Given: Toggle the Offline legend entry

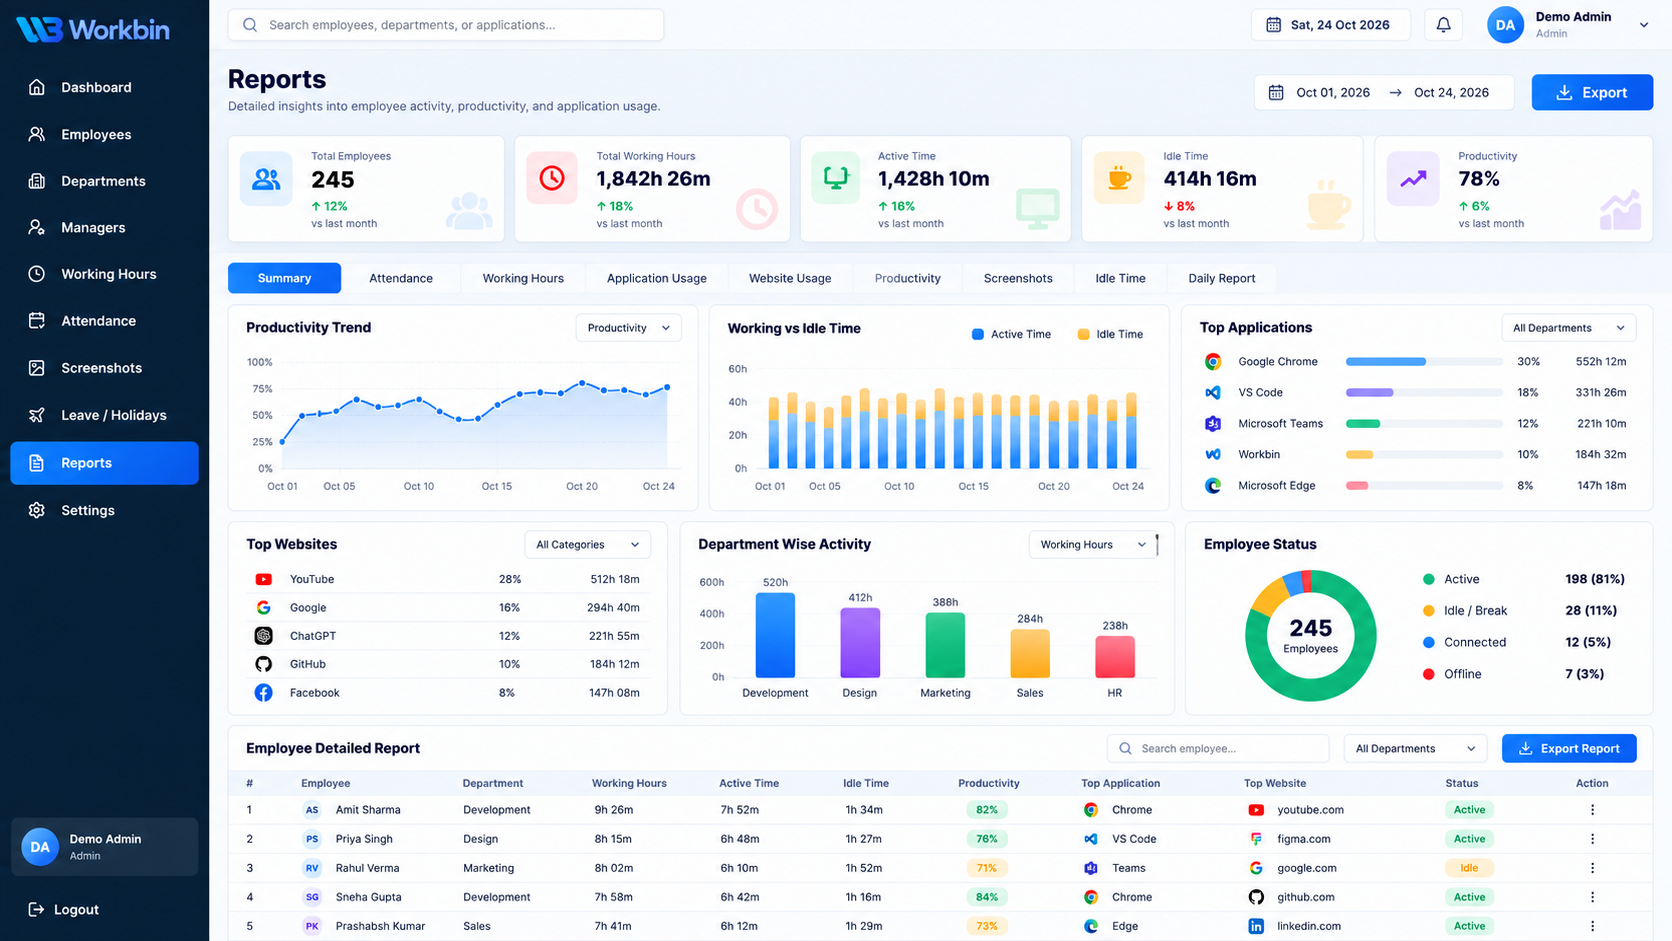Looking at the screenshot, I should 1452,674.
